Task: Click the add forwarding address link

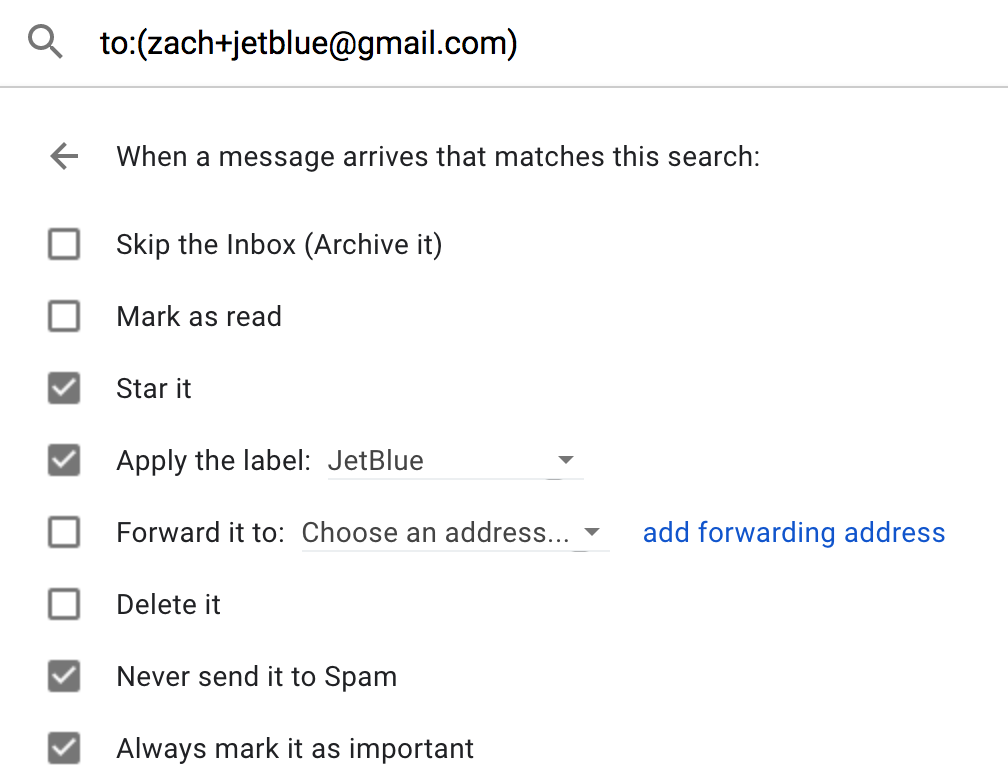Action: click(x=794, y=532)
